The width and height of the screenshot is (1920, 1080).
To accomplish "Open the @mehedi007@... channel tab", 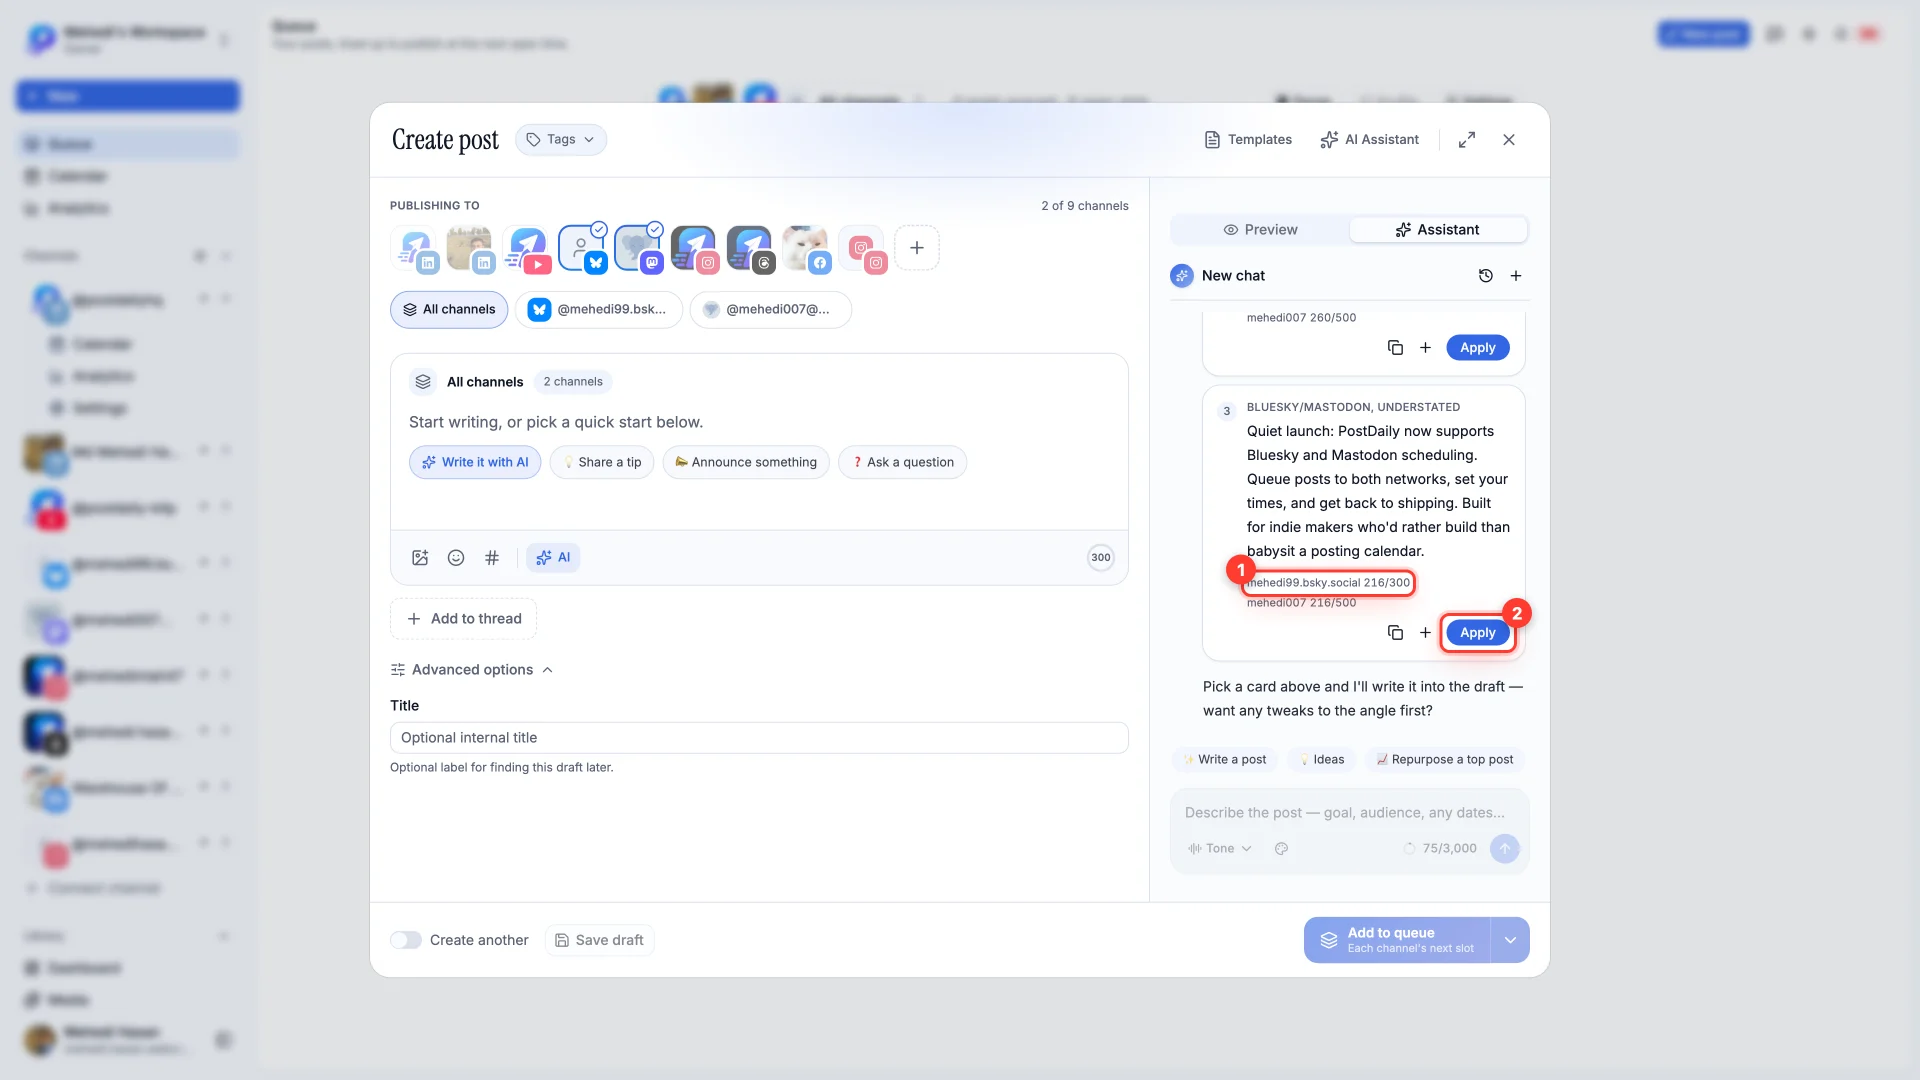I will point(770,310).
